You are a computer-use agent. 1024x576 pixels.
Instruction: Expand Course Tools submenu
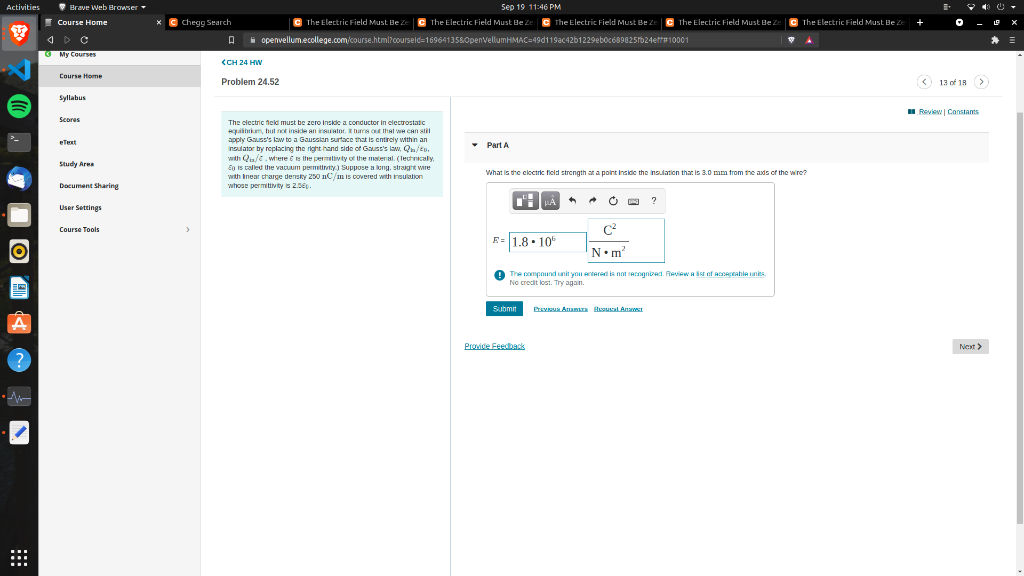(x=187, y=229)
